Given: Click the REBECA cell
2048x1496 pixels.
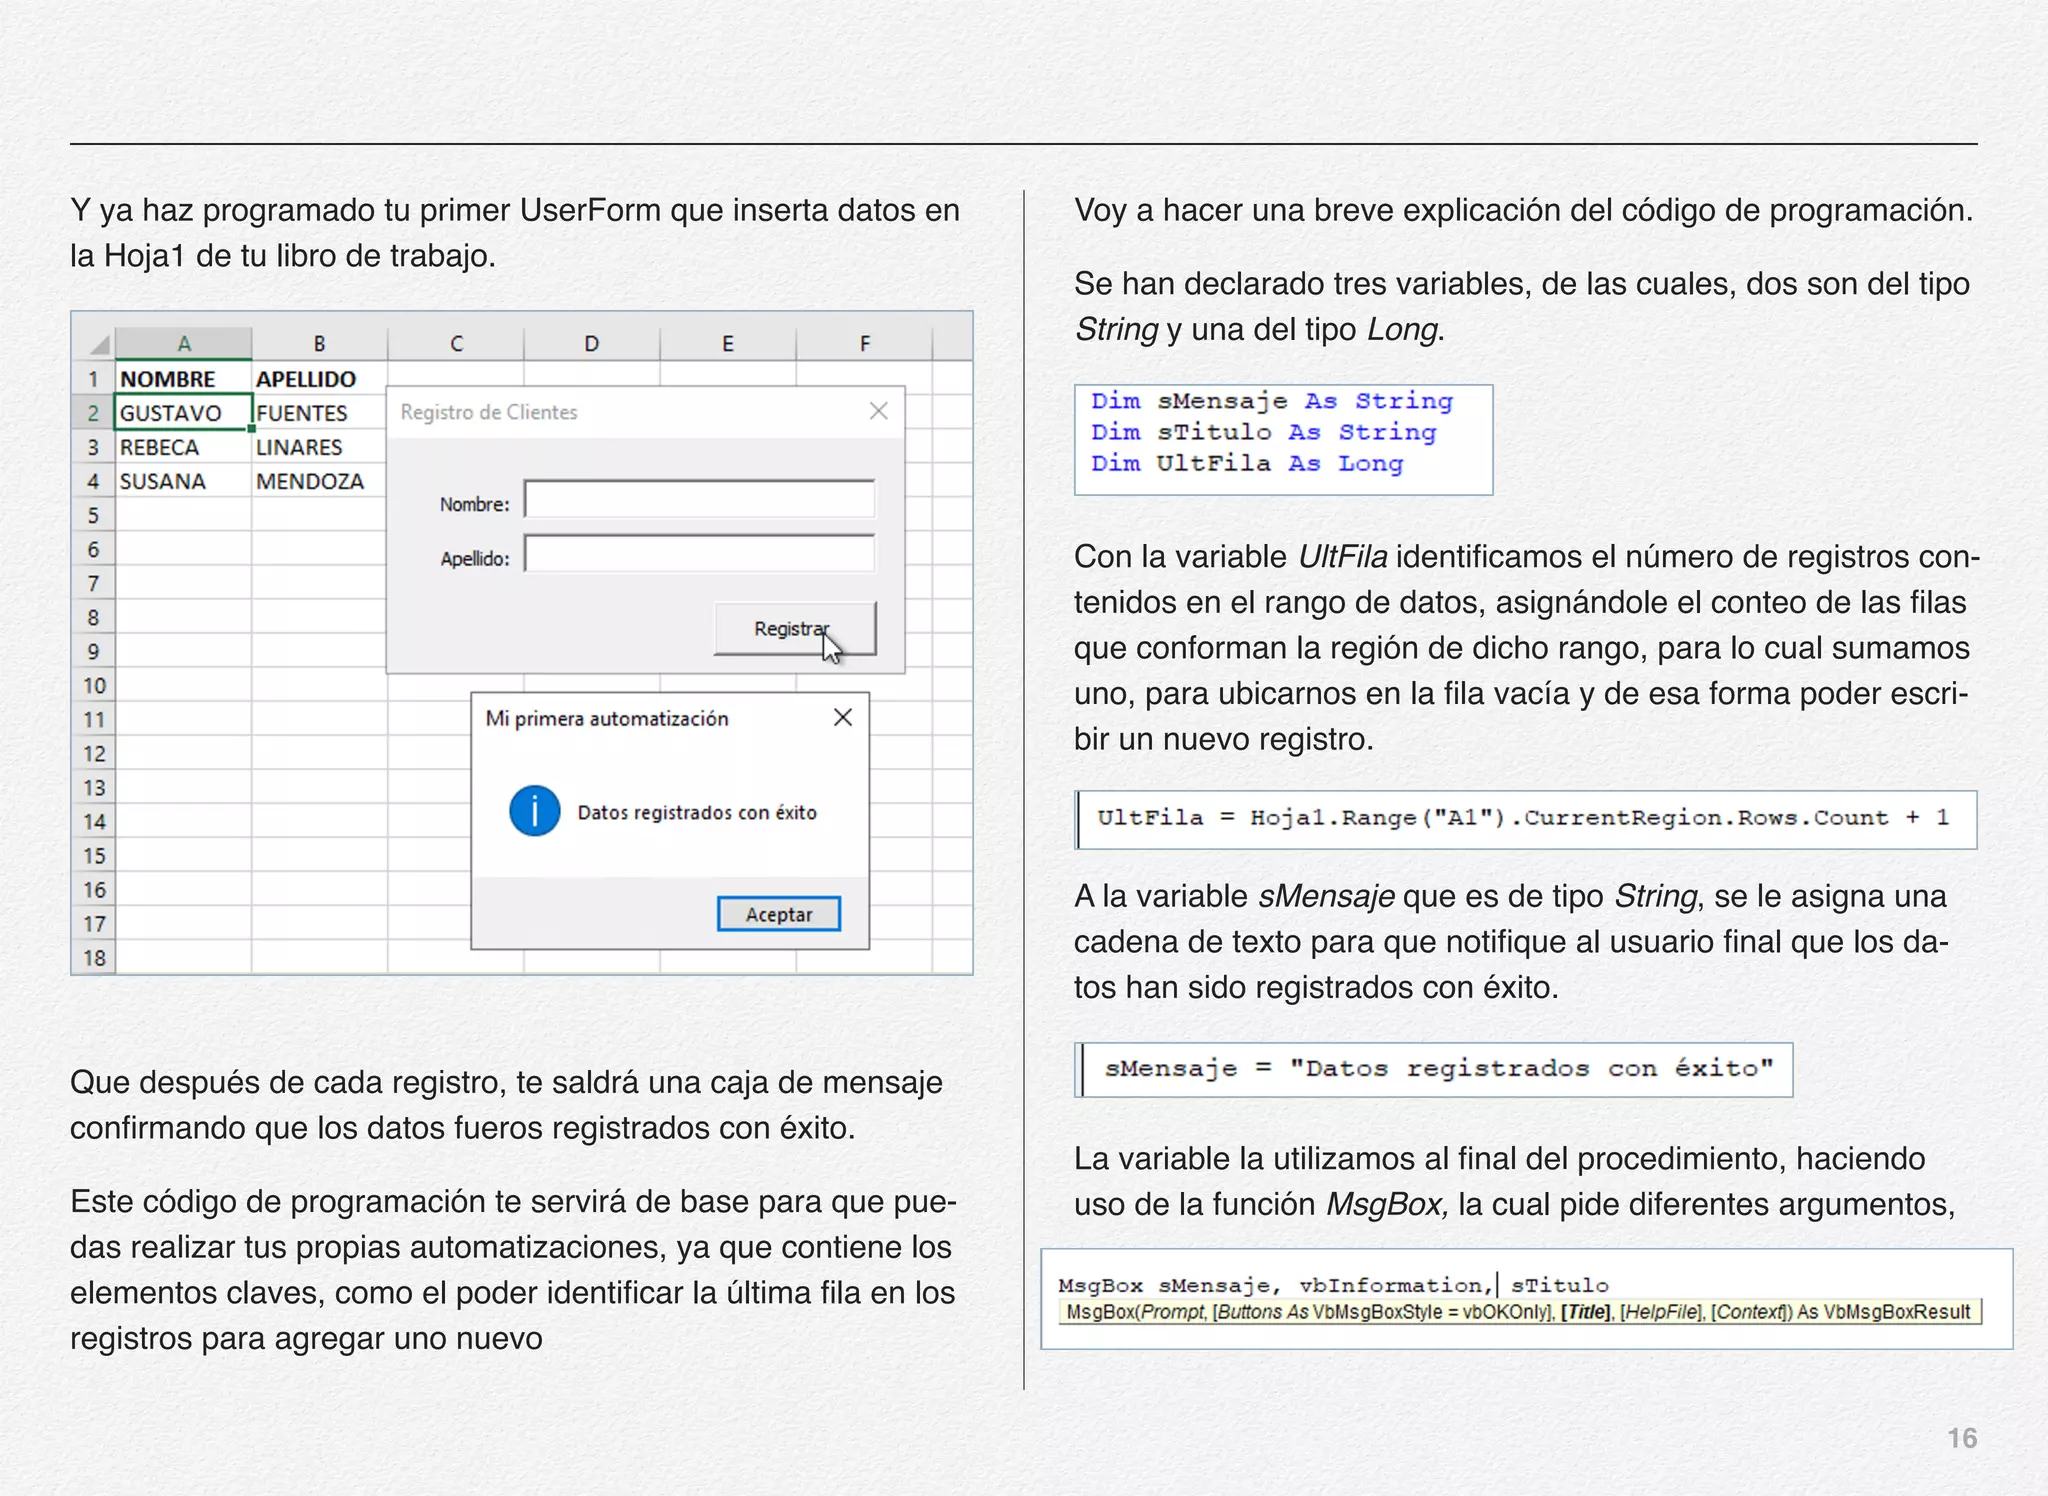Looking at the screenshot, I should 183,447.
